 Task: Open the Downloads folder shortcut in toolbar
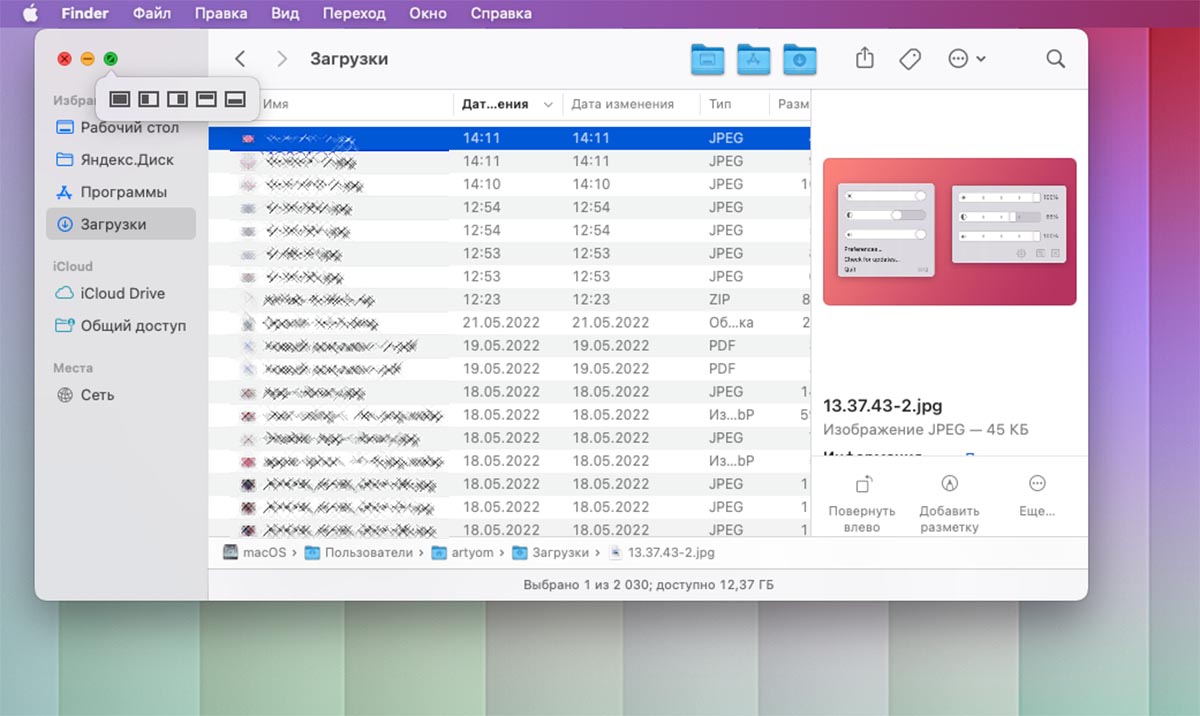tap(799, 59)
